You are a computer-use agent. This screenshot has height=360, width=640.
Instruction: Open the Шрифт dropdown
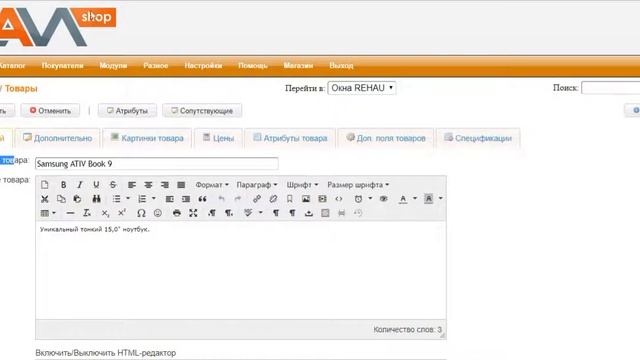click(302, 185)
